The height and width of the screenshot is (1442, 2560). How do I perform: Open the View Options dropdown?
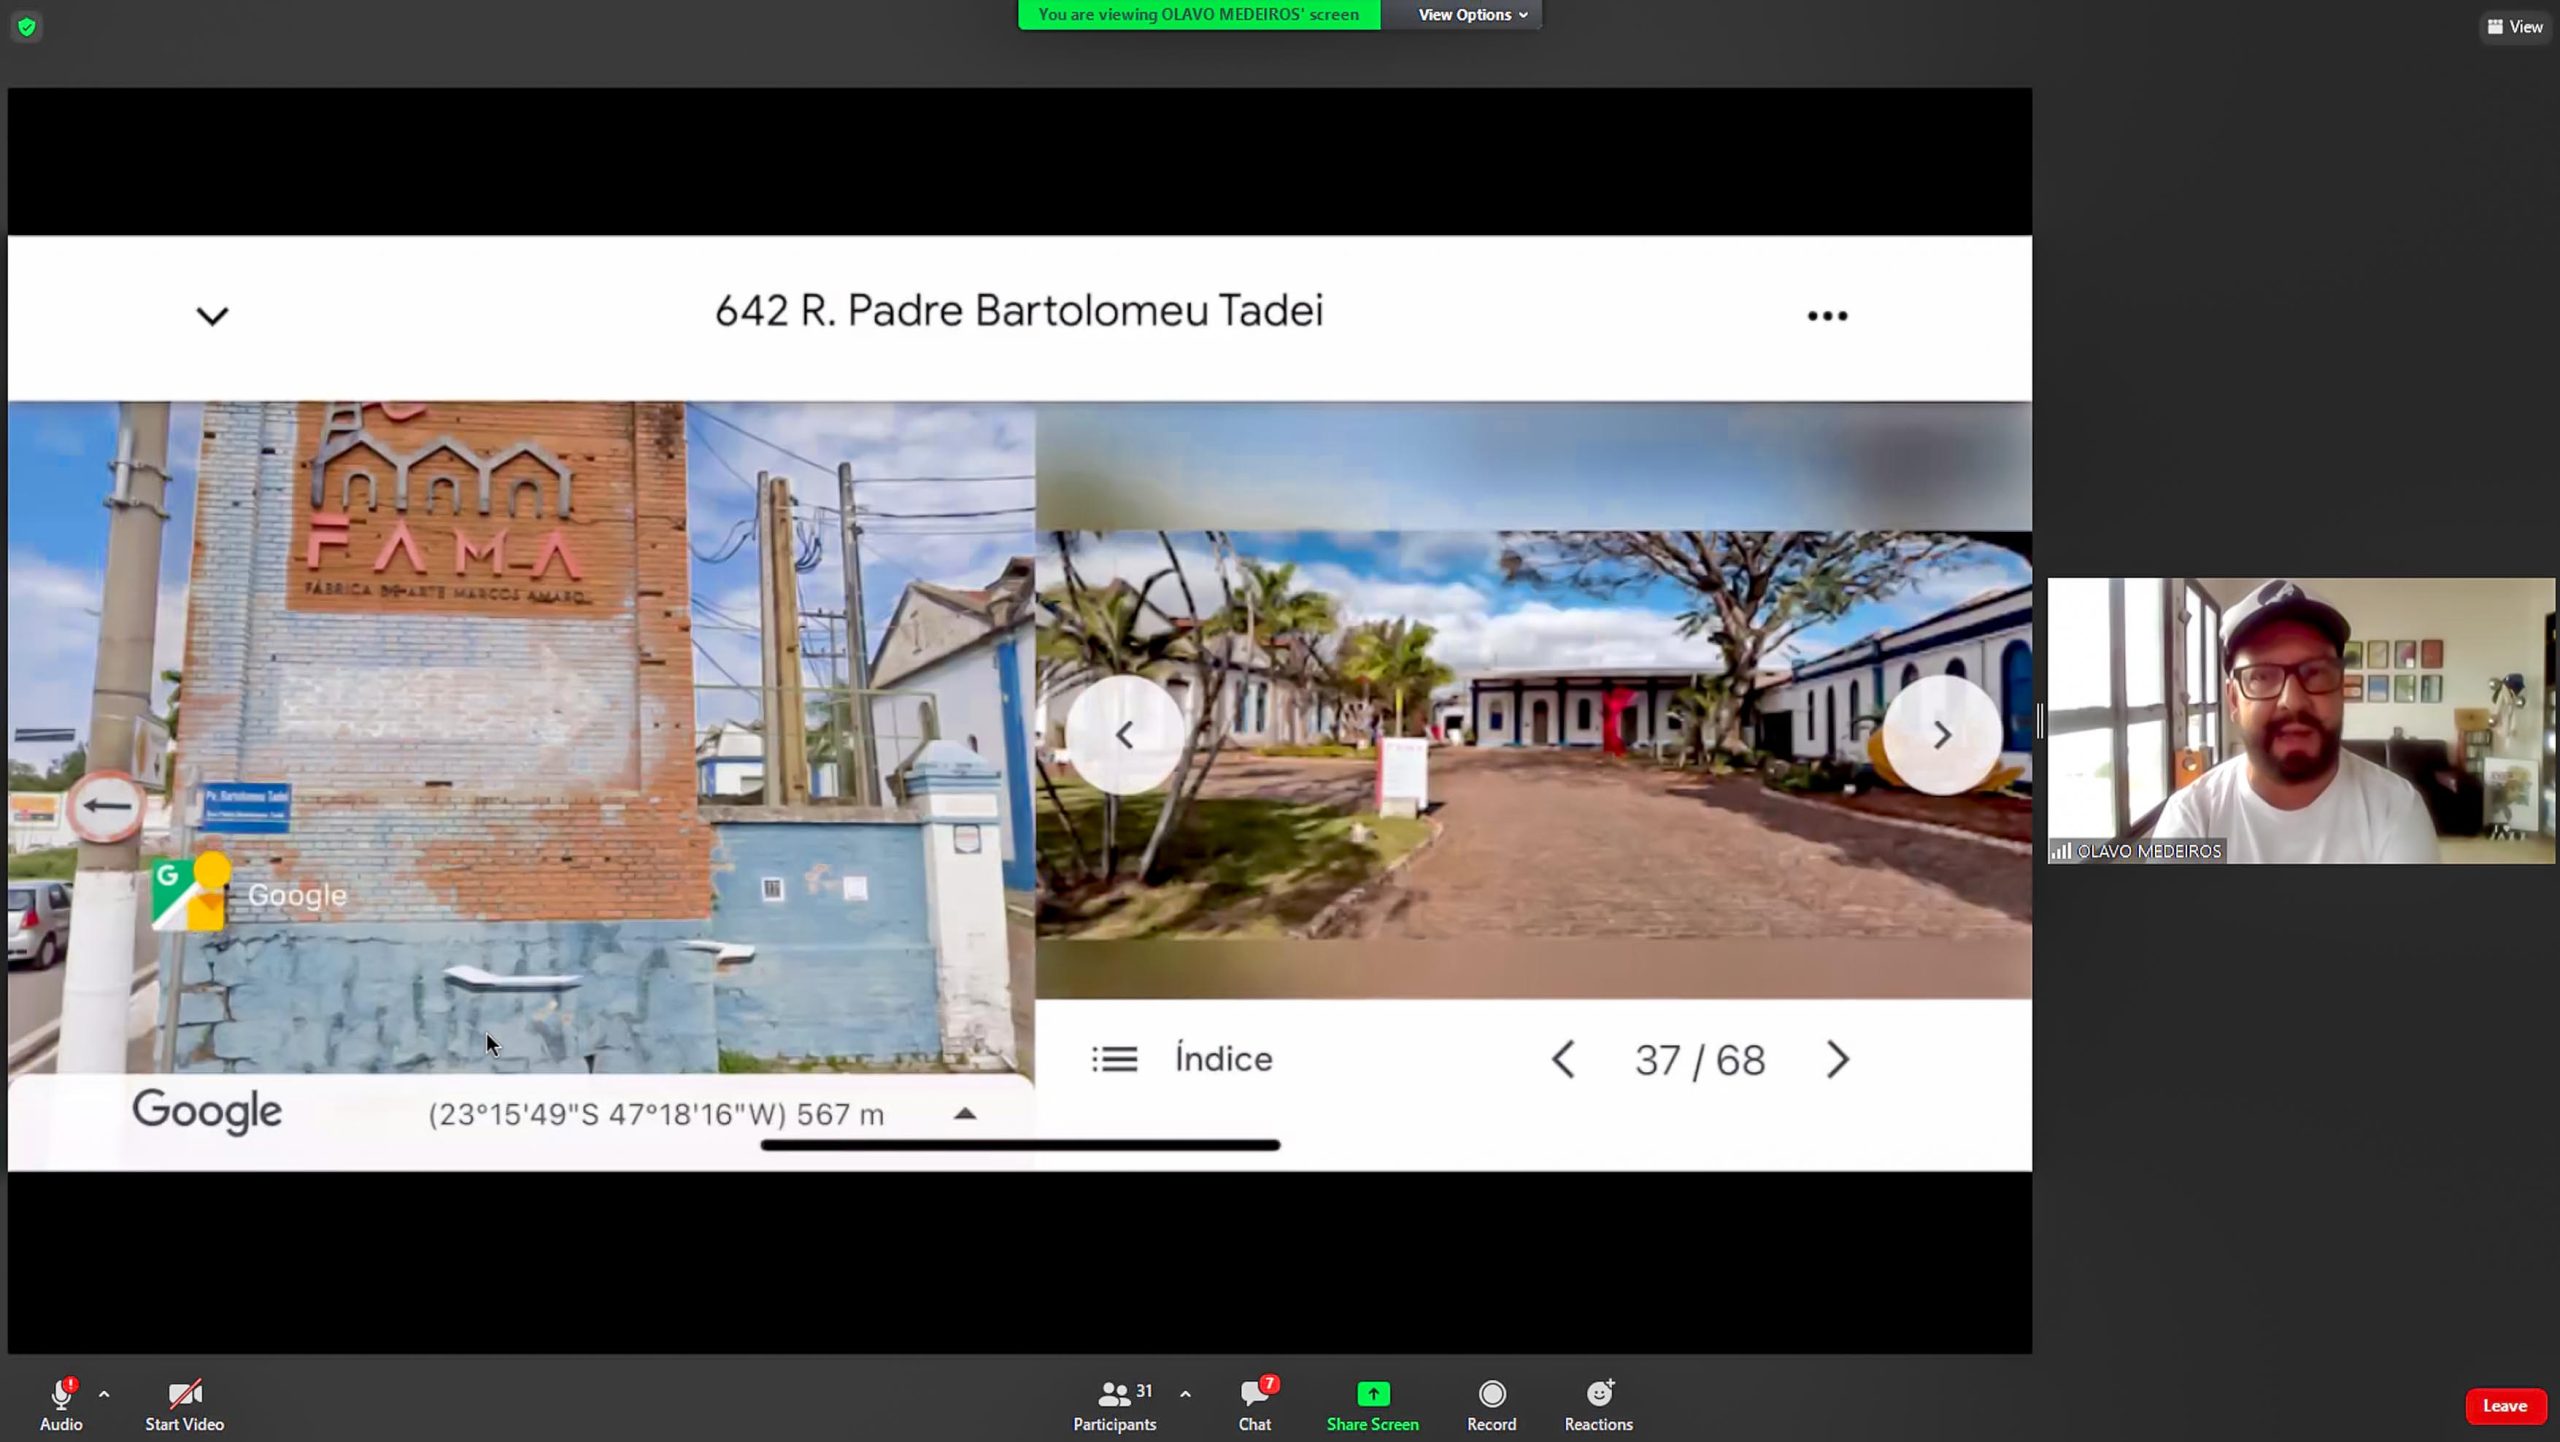click(x=1471, y=15)
